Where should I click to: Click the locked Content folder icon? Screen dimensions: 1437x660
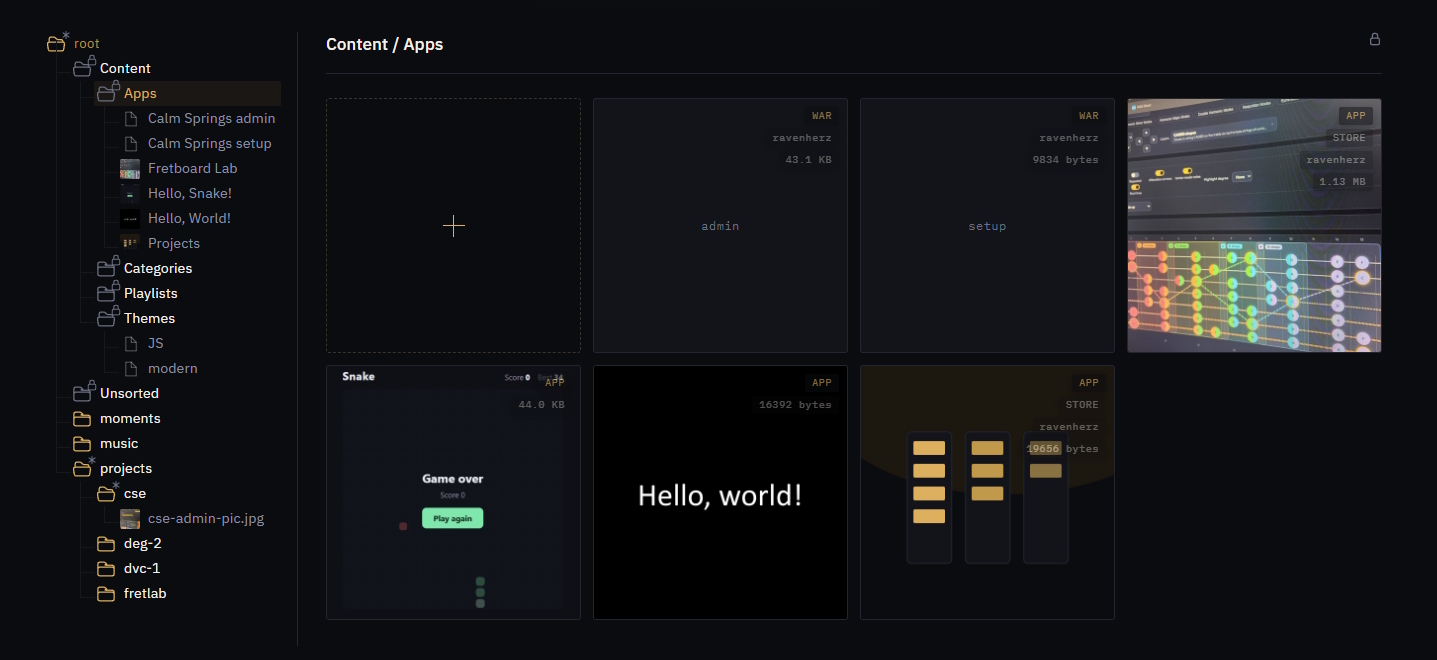83,68
